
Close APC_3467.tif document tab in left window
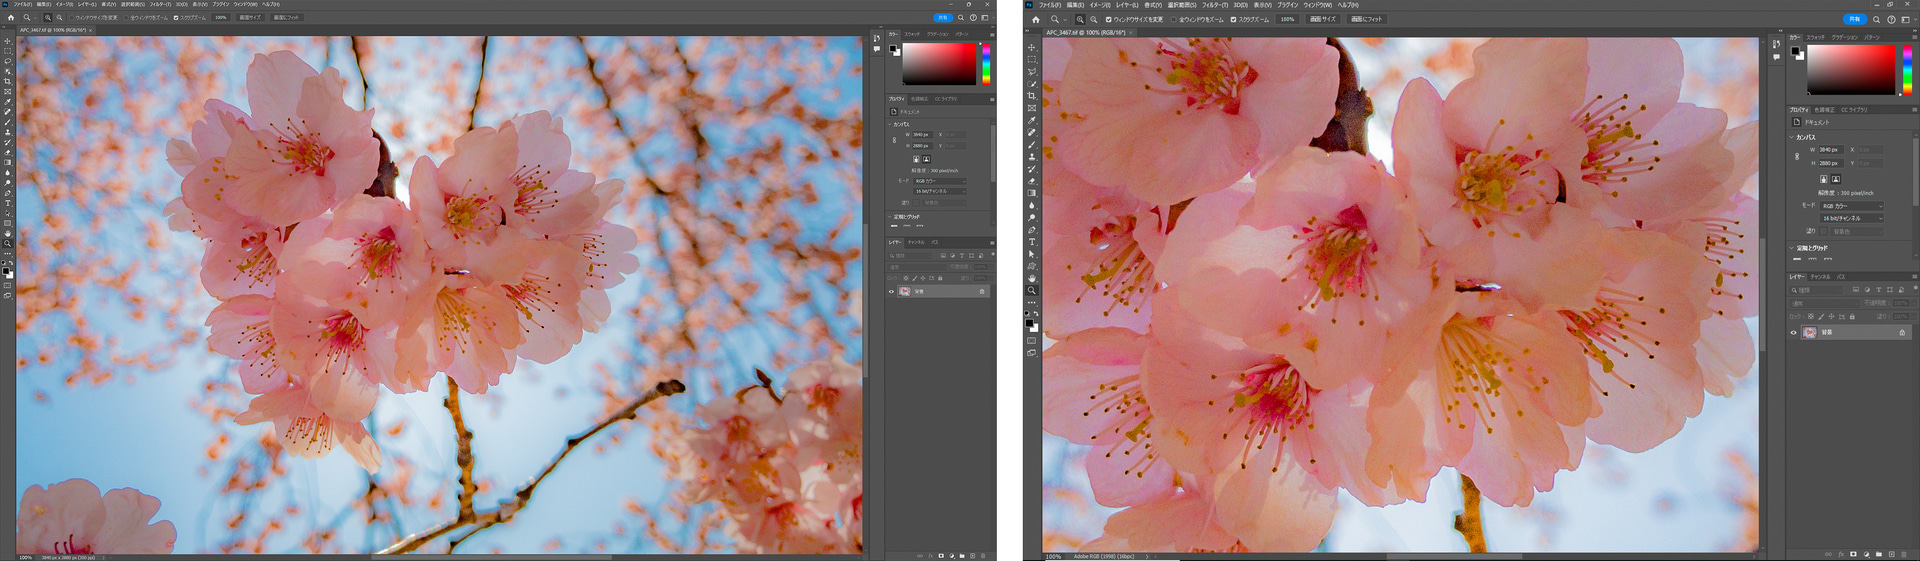[90, 30]
